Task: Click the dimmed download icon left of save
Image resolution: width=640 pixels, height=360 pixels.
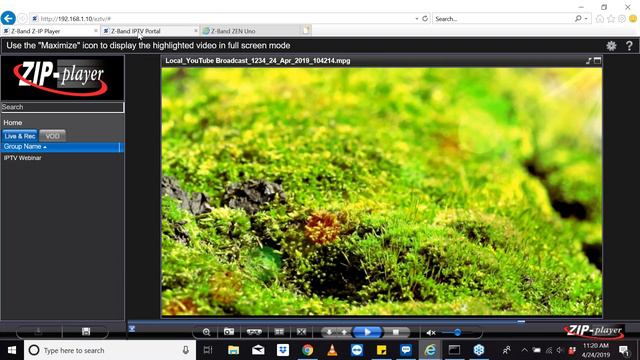Action: click(39, 331)
